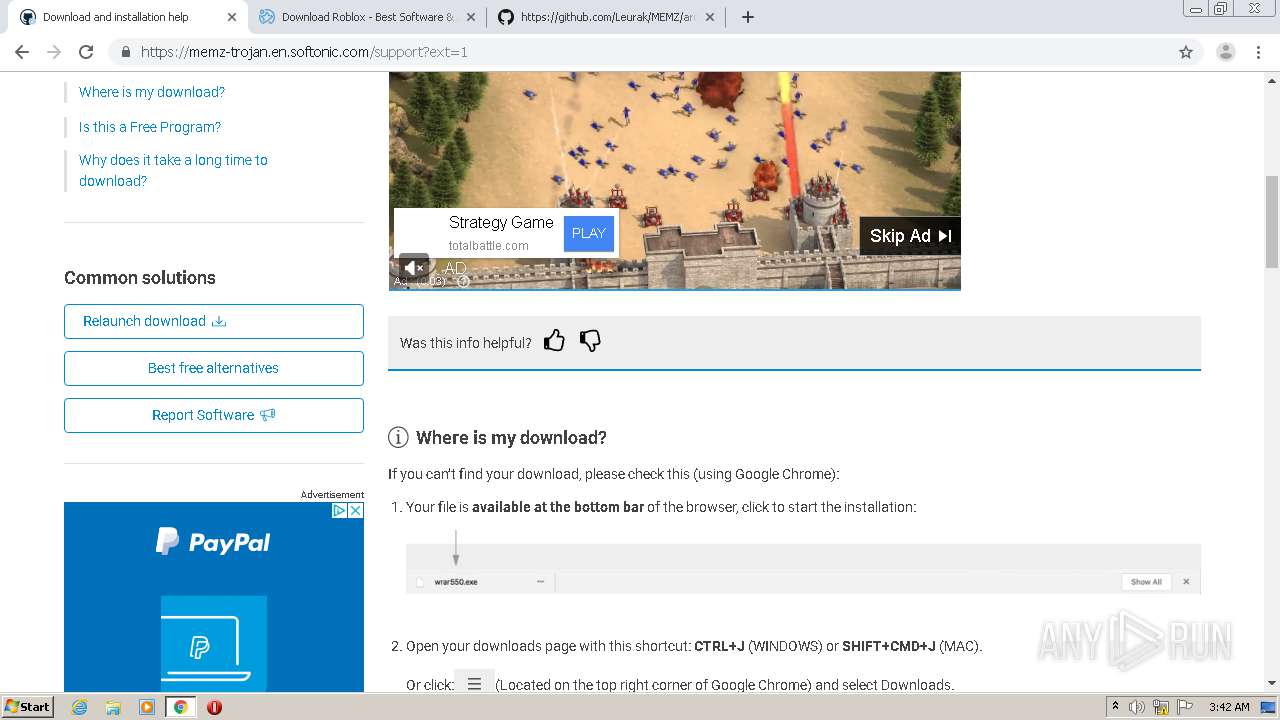The width and height of the screenshot is (1280, 720).
Task: Click the vertical page scrollbar thumb
Action: [x=1272, y=221]
